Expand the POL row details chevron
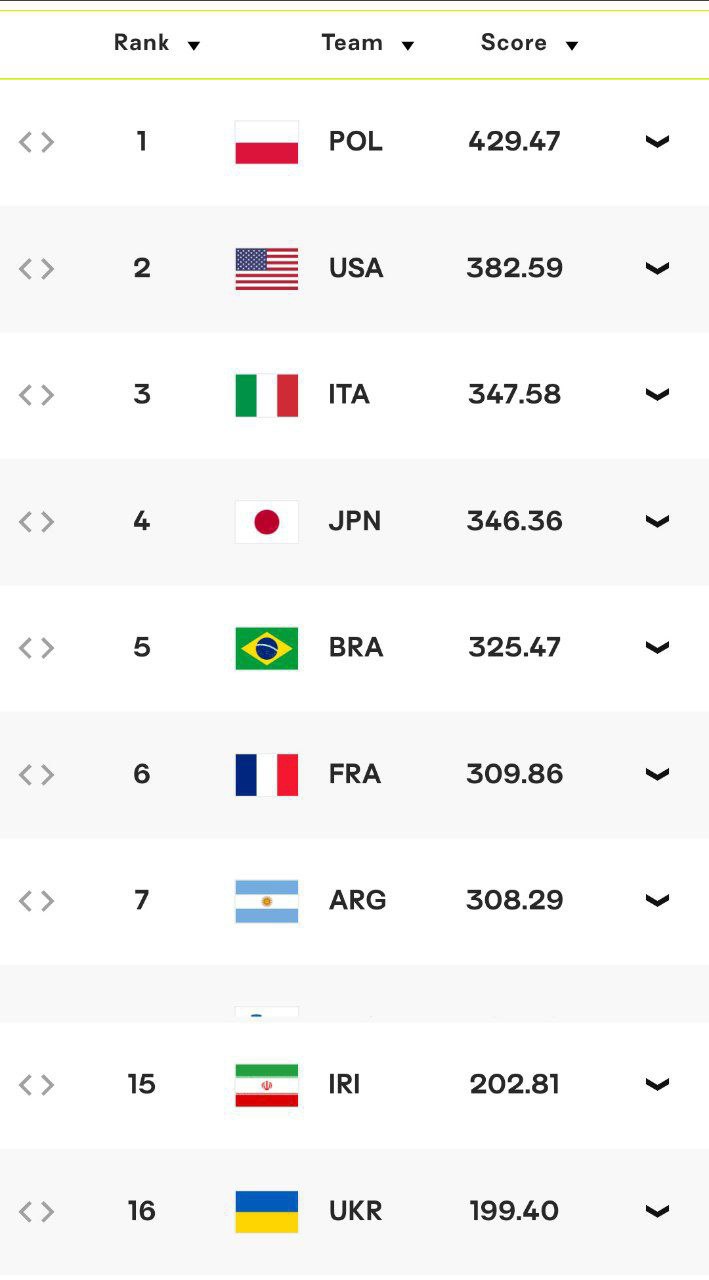Image resolution: width=709 pixels, height=1280 pixels. [657, 142]
